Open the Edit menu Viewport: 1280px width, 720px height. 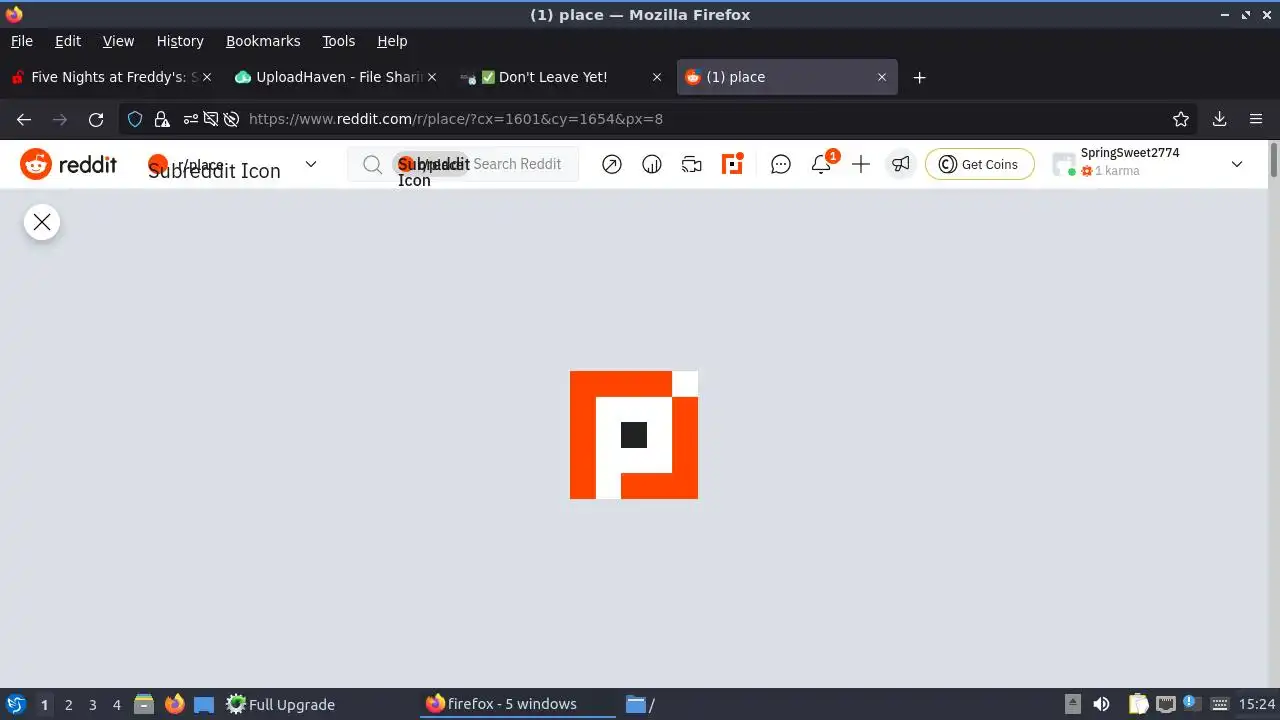(x=68, y=41)
